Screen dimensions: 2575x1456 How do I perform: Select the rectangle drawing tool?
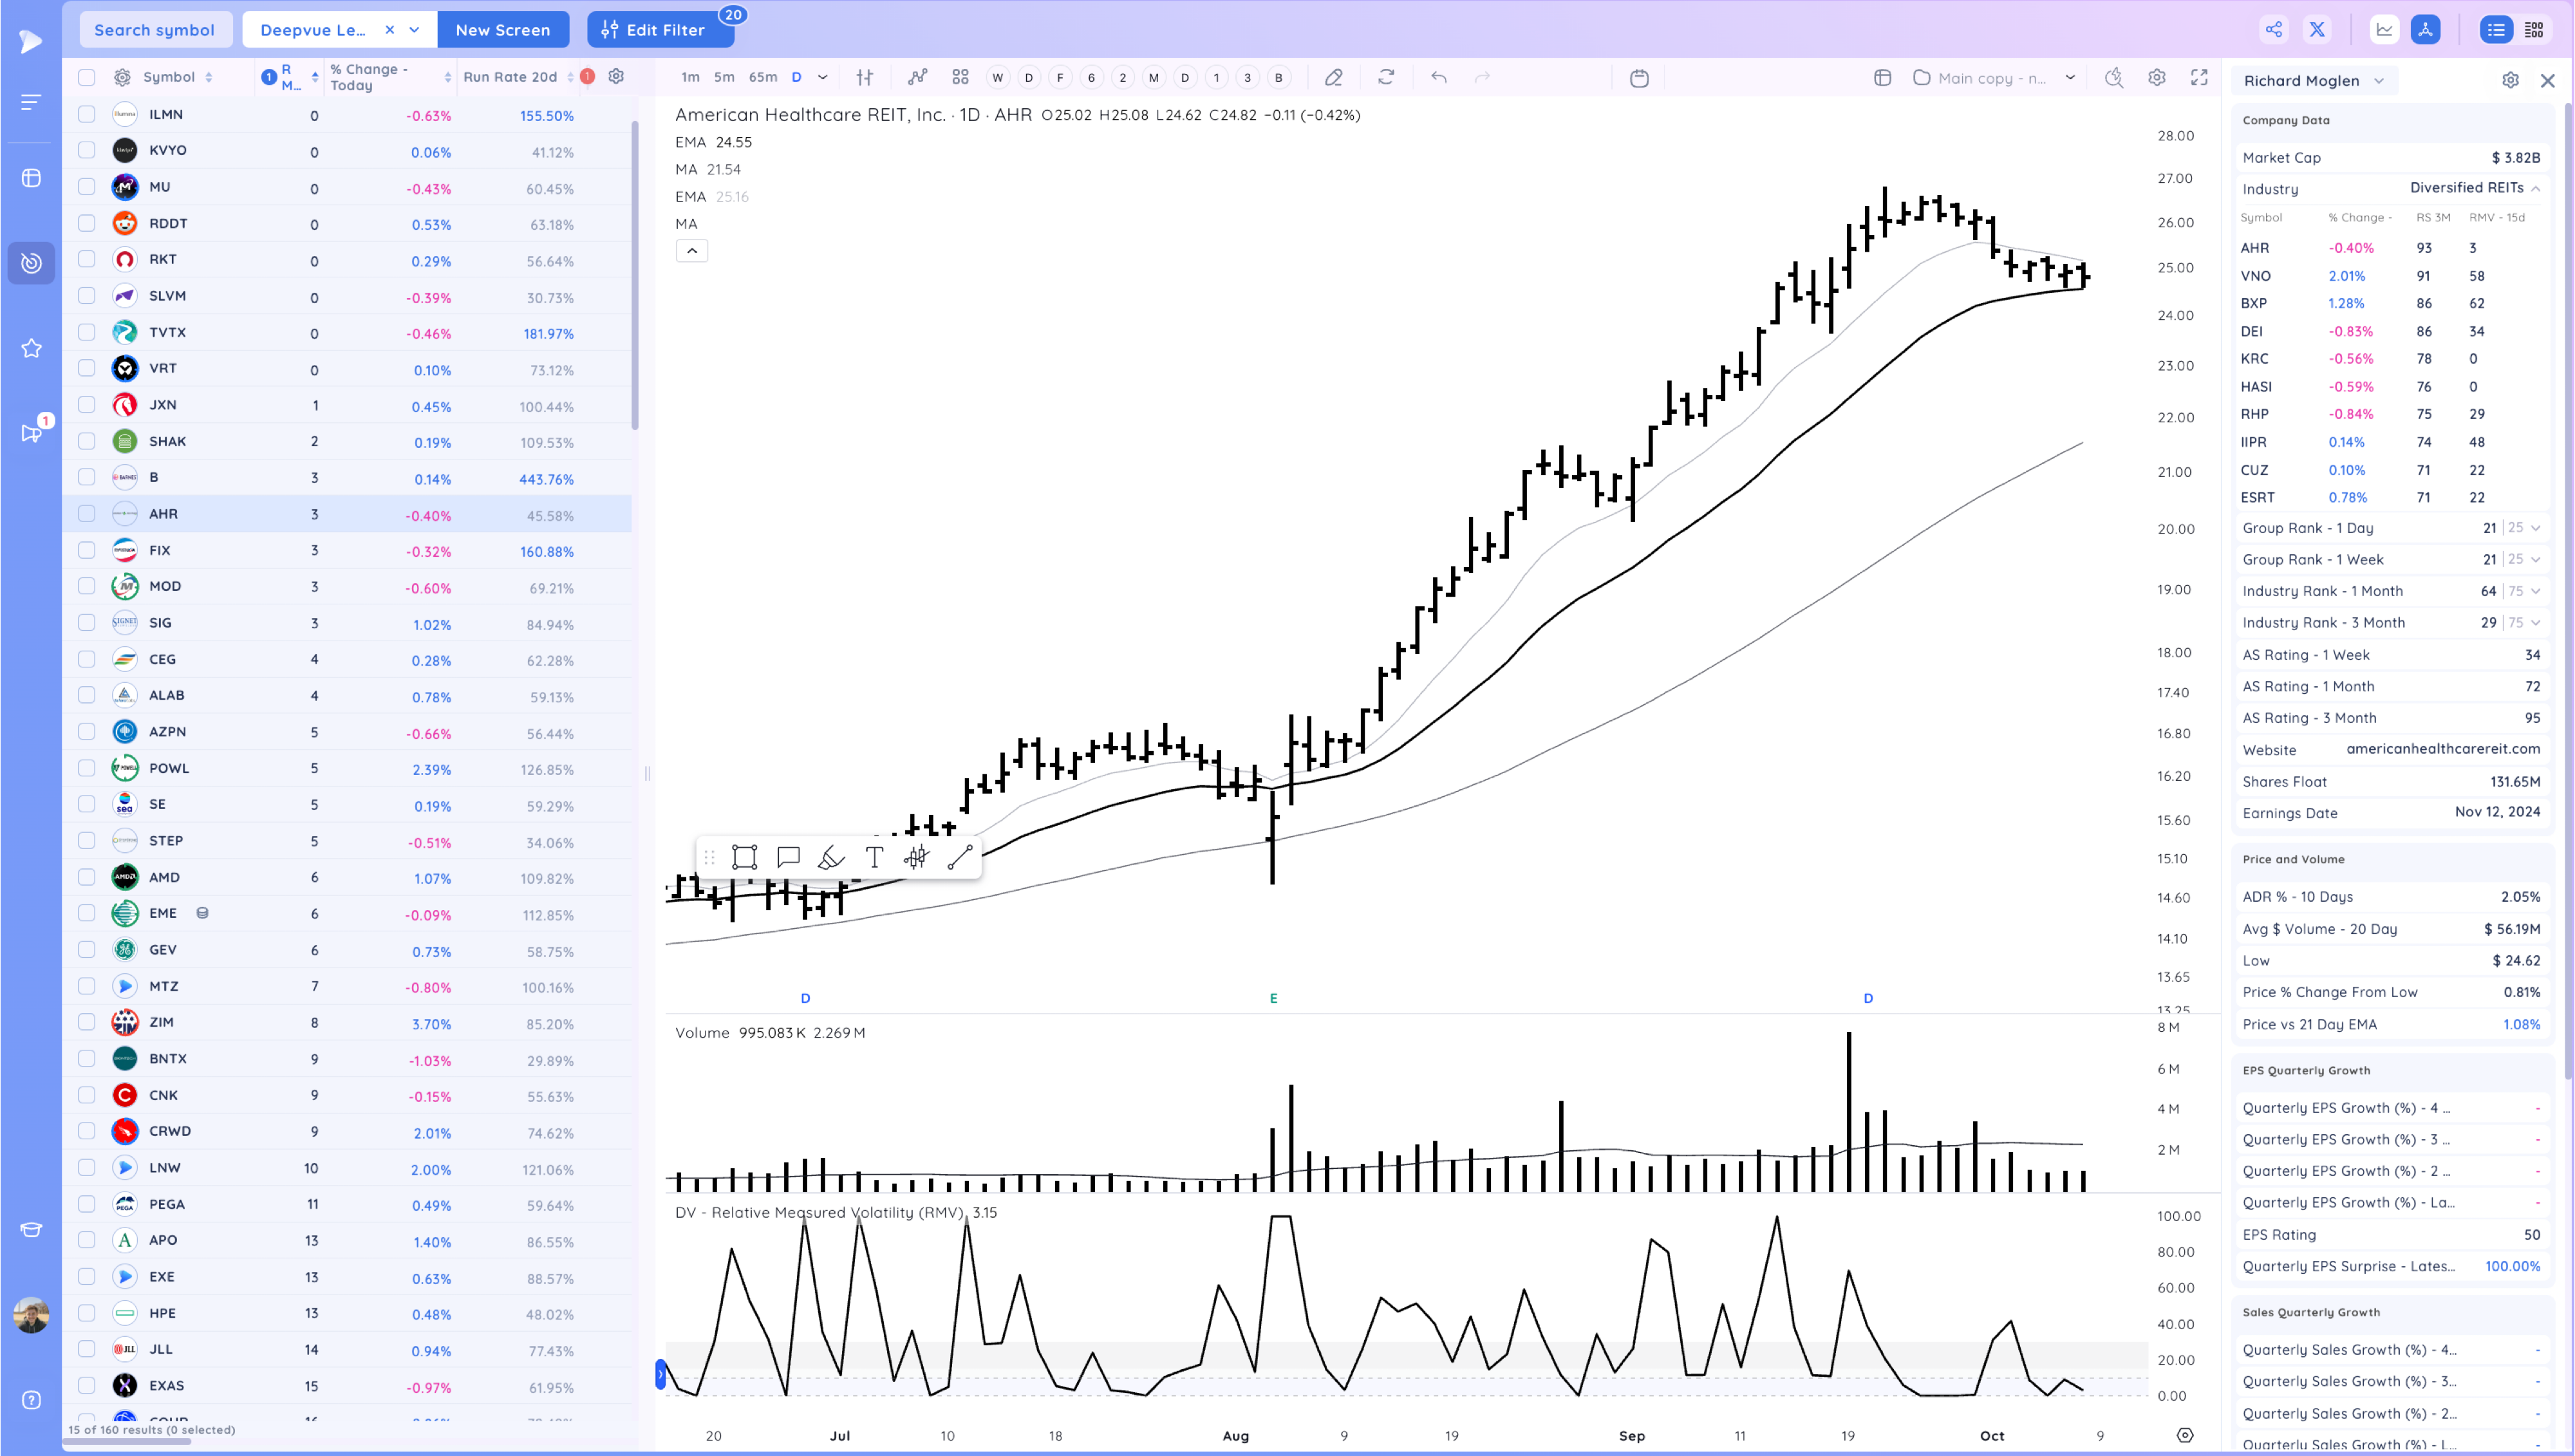tap(744, 857)
